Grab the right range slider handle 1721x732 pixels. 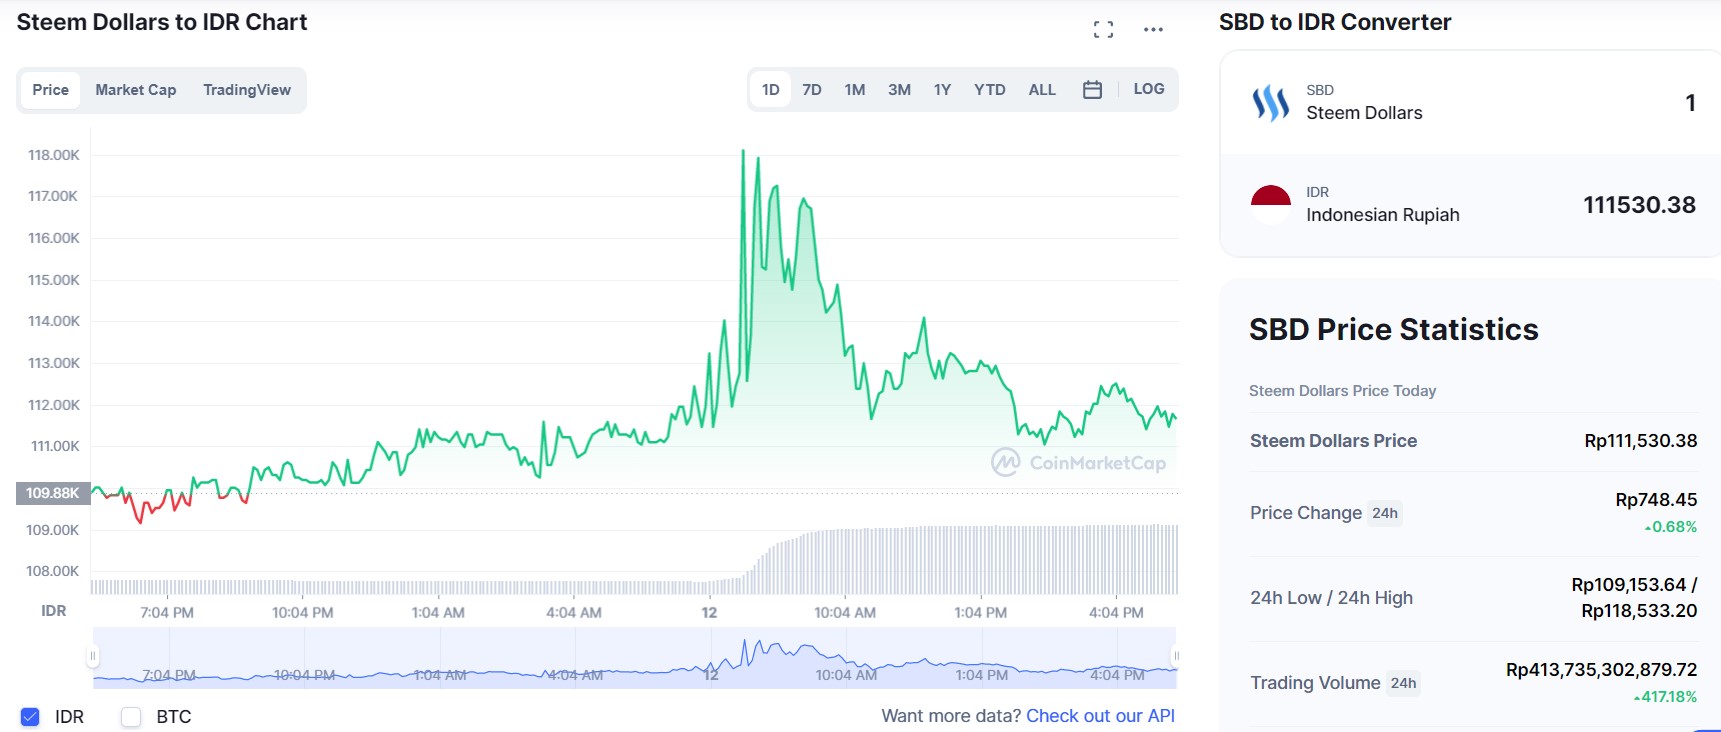[1176, 657]
